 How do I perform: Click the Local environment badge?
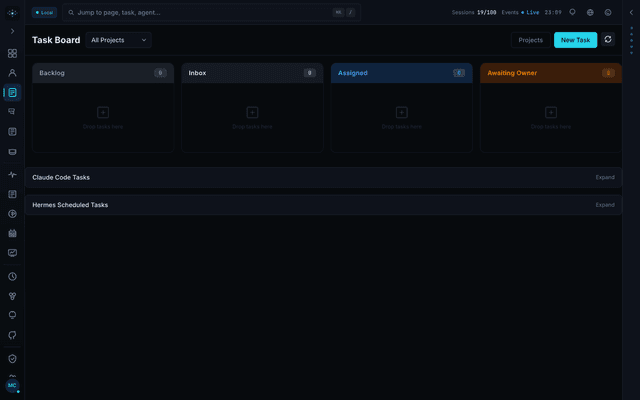point(44,13)
